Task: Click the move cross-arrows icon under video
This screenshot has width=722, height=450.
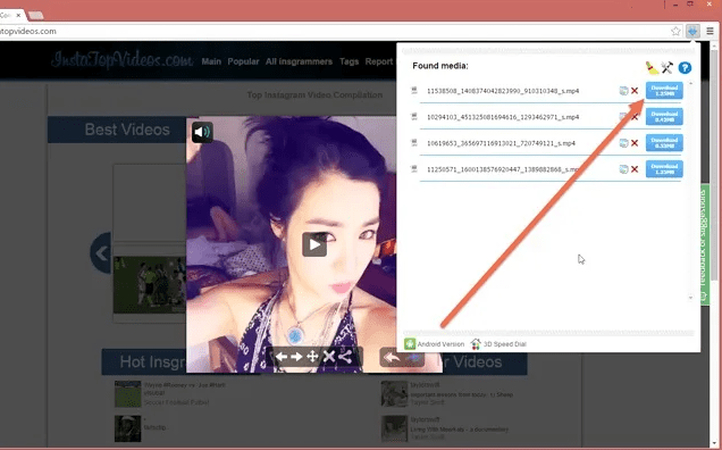Action: tap(313, 357)
